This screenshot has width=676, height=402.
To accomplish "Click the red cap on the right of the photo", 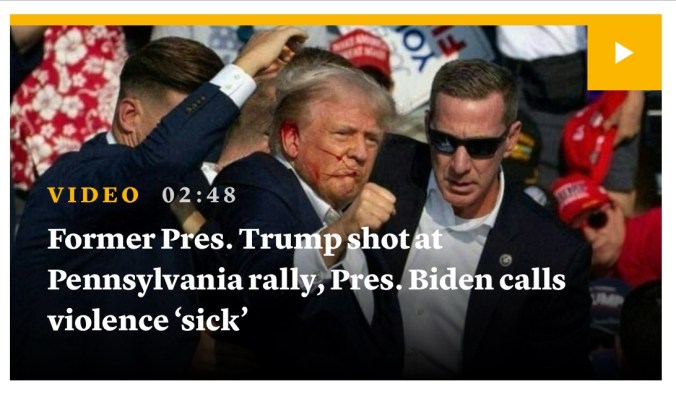I will [x=579, y=197].
